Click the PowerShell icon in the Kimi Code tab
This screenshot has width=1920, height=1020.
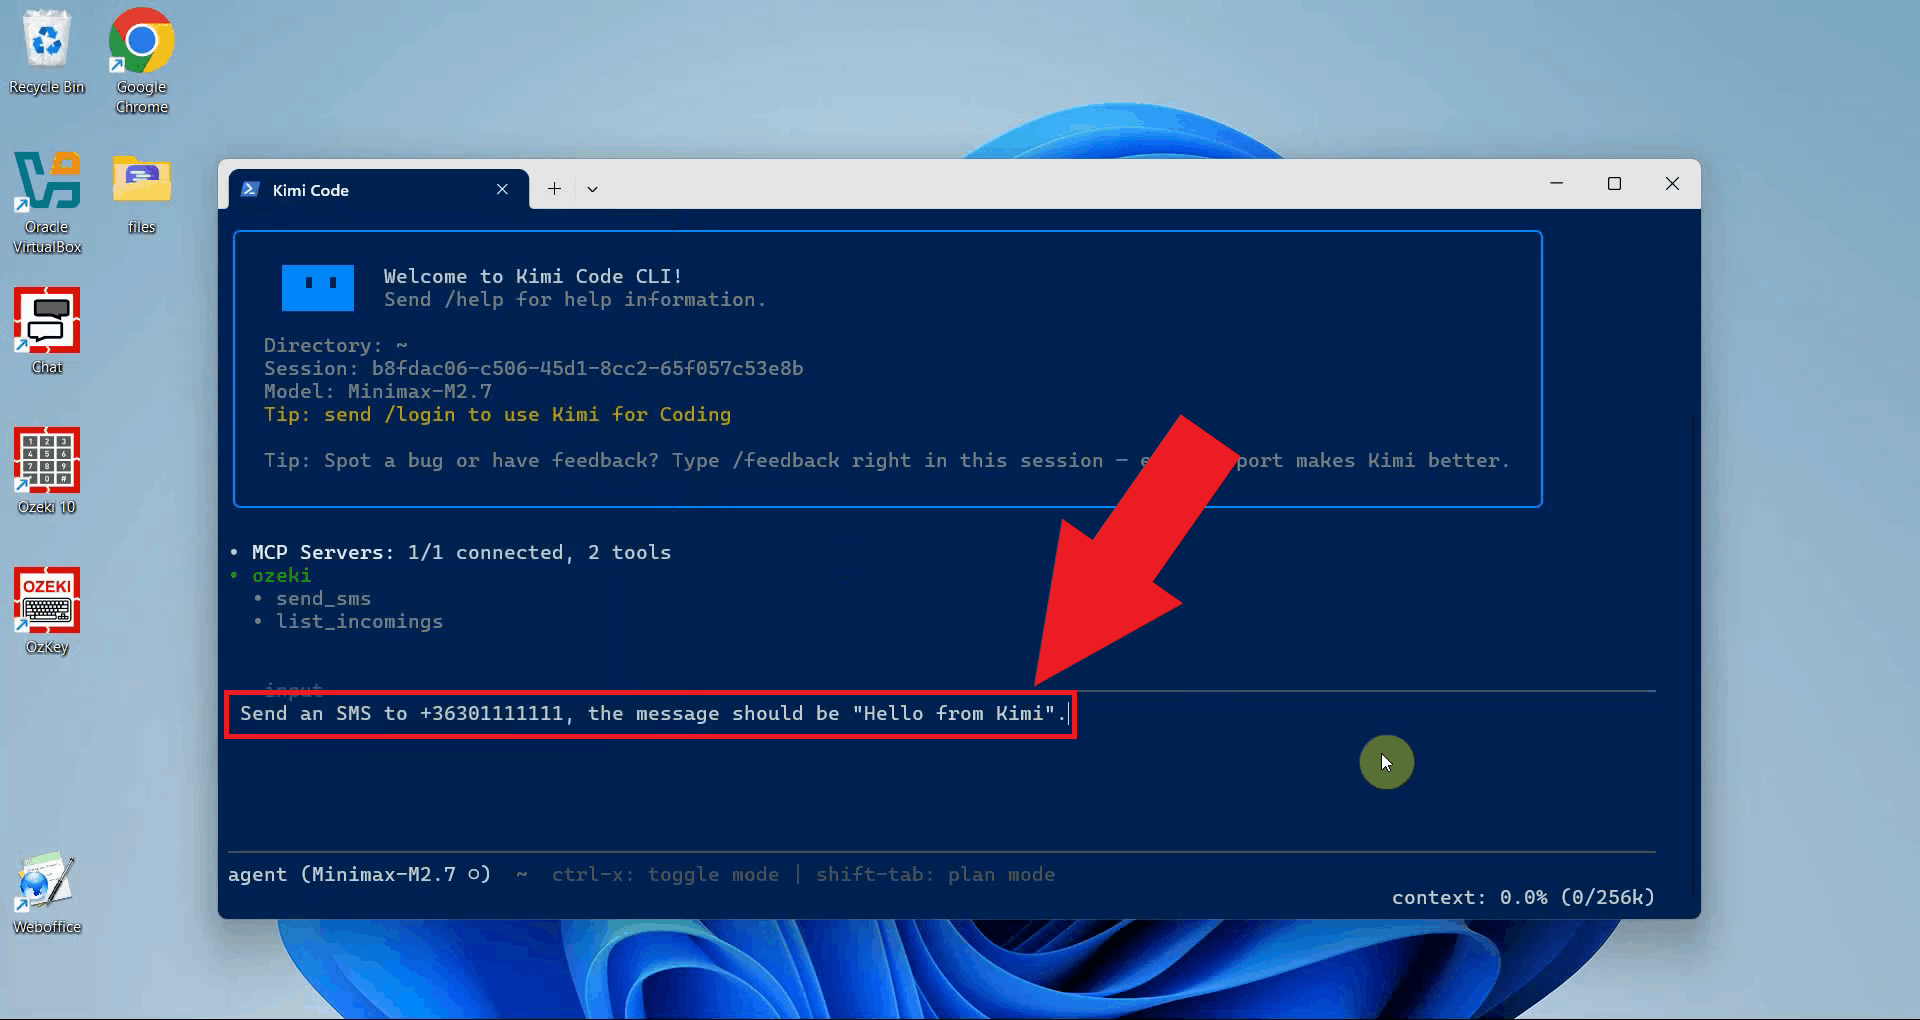click(251, 190)
